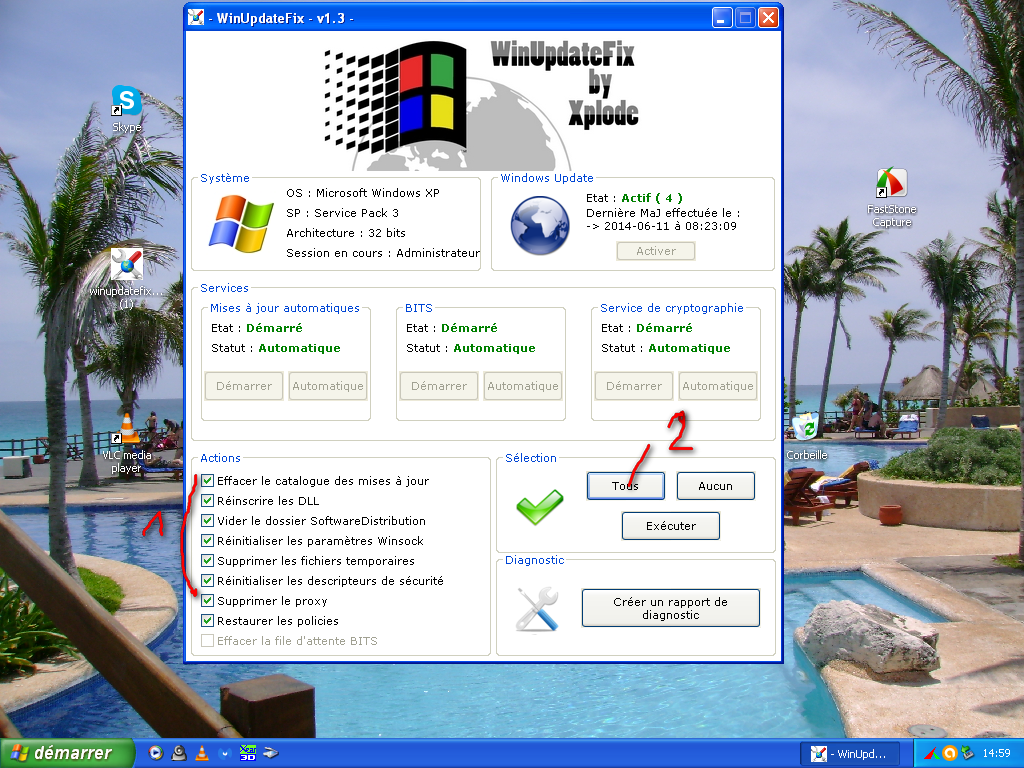Viewport: 1024px width, 768px height.
Task: Uncheck Supprimer le proxy
Action: [208, 601]
